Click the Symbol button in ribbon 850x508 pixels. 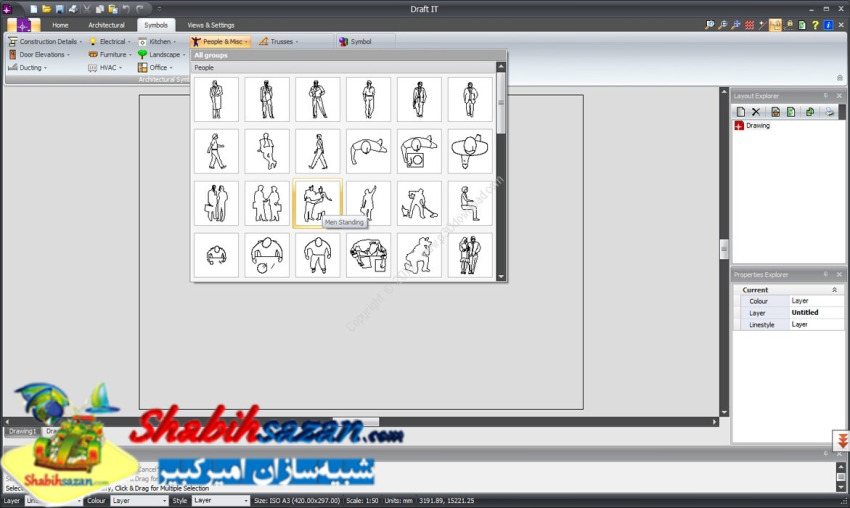[x=356, y=42]
